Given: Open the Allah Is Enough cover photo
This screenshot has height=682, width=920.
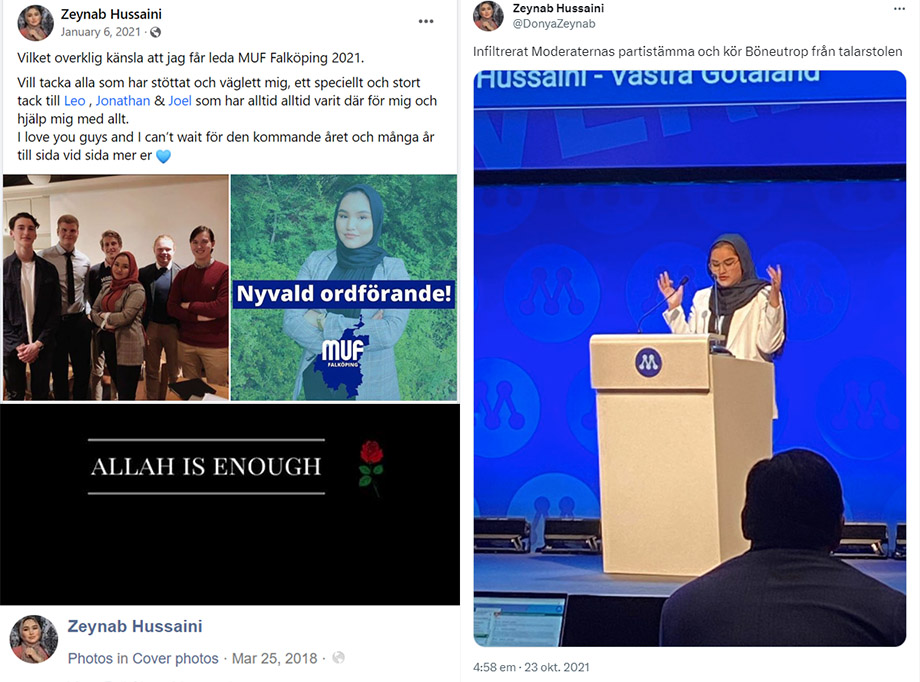Looking at the screenshot, I should click(x=229, y=504).
